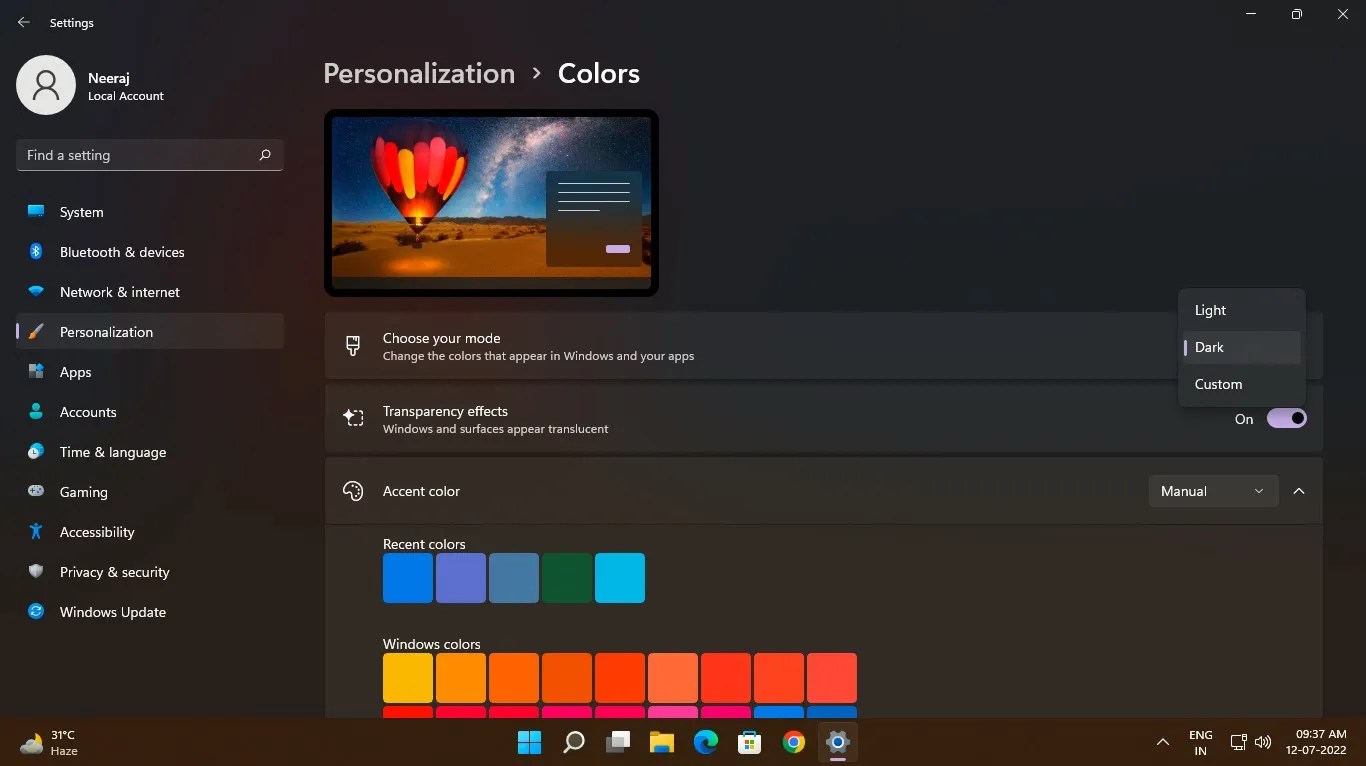Open the Accent color Manual dropdown
Screen dimensions: 1366x766
point(1212,491)
